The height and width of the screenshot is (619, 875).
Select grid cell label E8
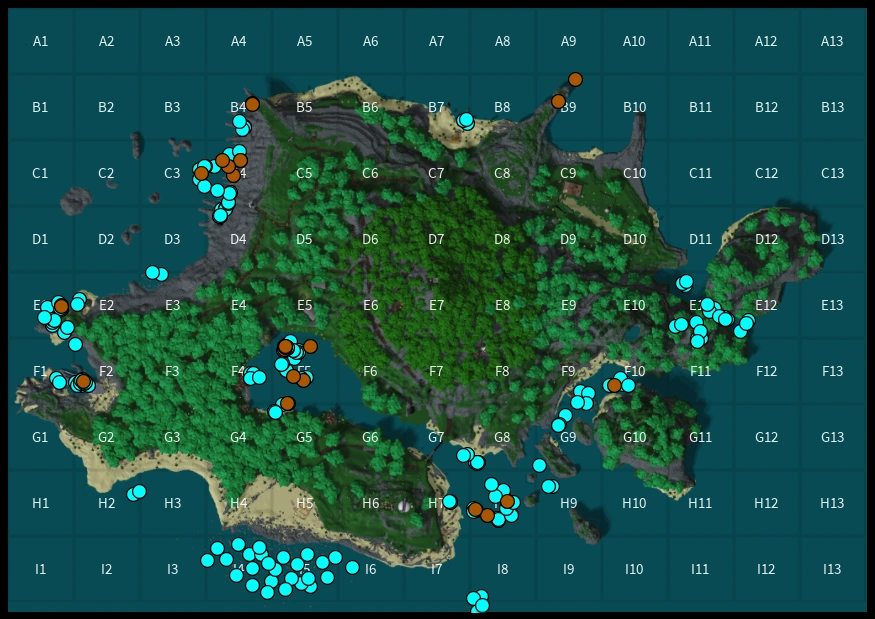502,305
